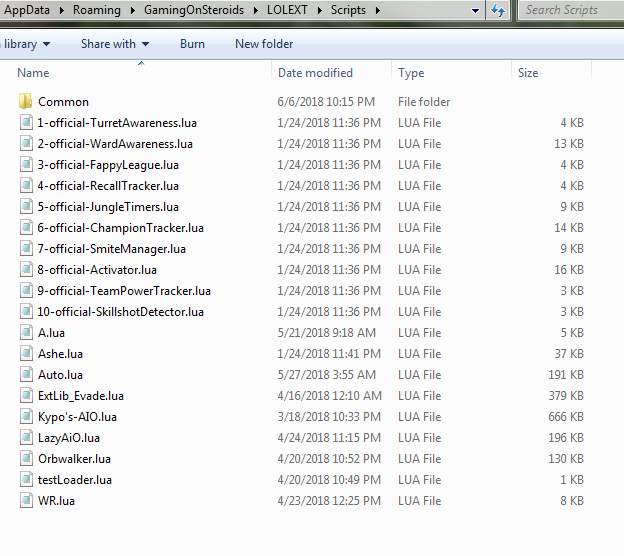
Task: Click the ExtLib_Evade.lua file icon
Action: [26, 396]
